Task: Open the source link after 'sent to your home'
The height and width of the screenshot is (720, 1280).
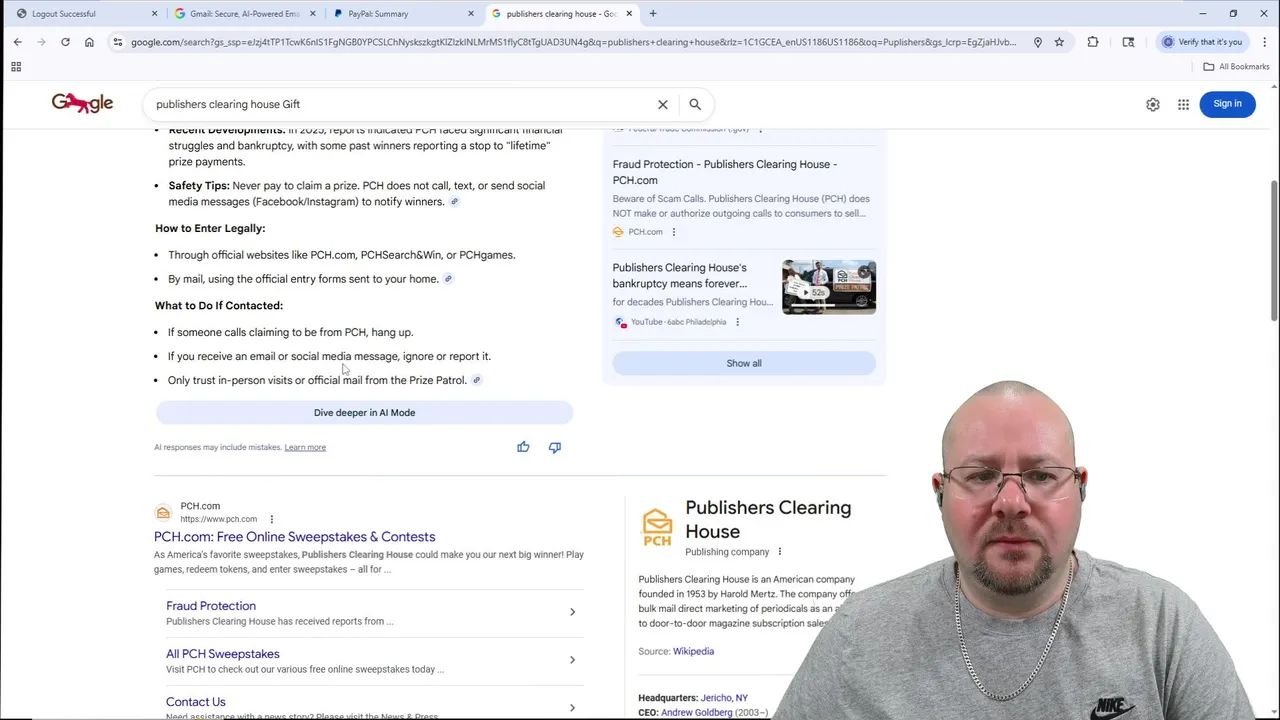Action: coord(448,279)
